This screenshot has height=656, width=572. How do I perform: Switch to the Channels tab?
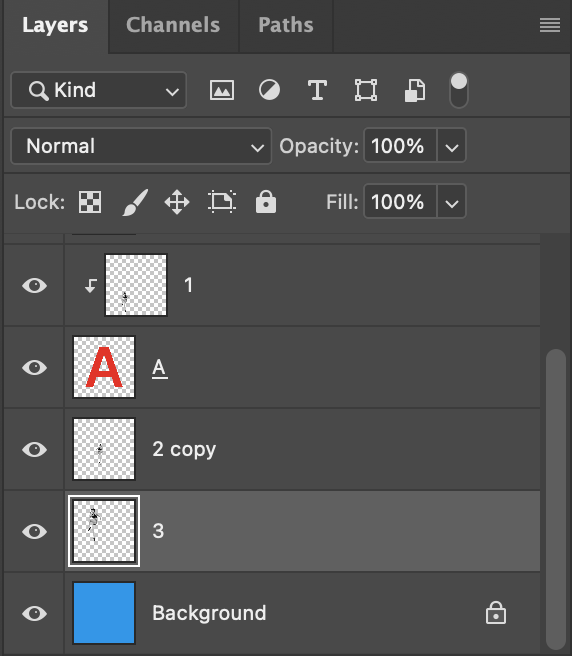(x=173, y=25)
